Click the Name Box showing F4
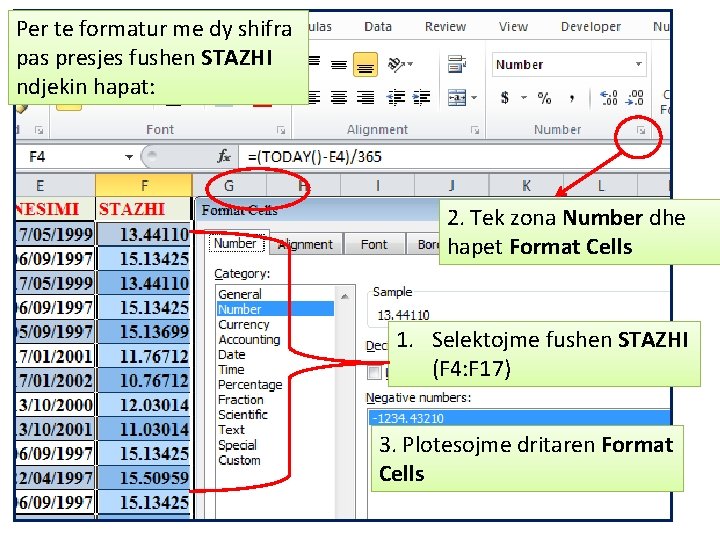Screen dimensions: 720x540 pyautogui.click(x=69, y=157)
